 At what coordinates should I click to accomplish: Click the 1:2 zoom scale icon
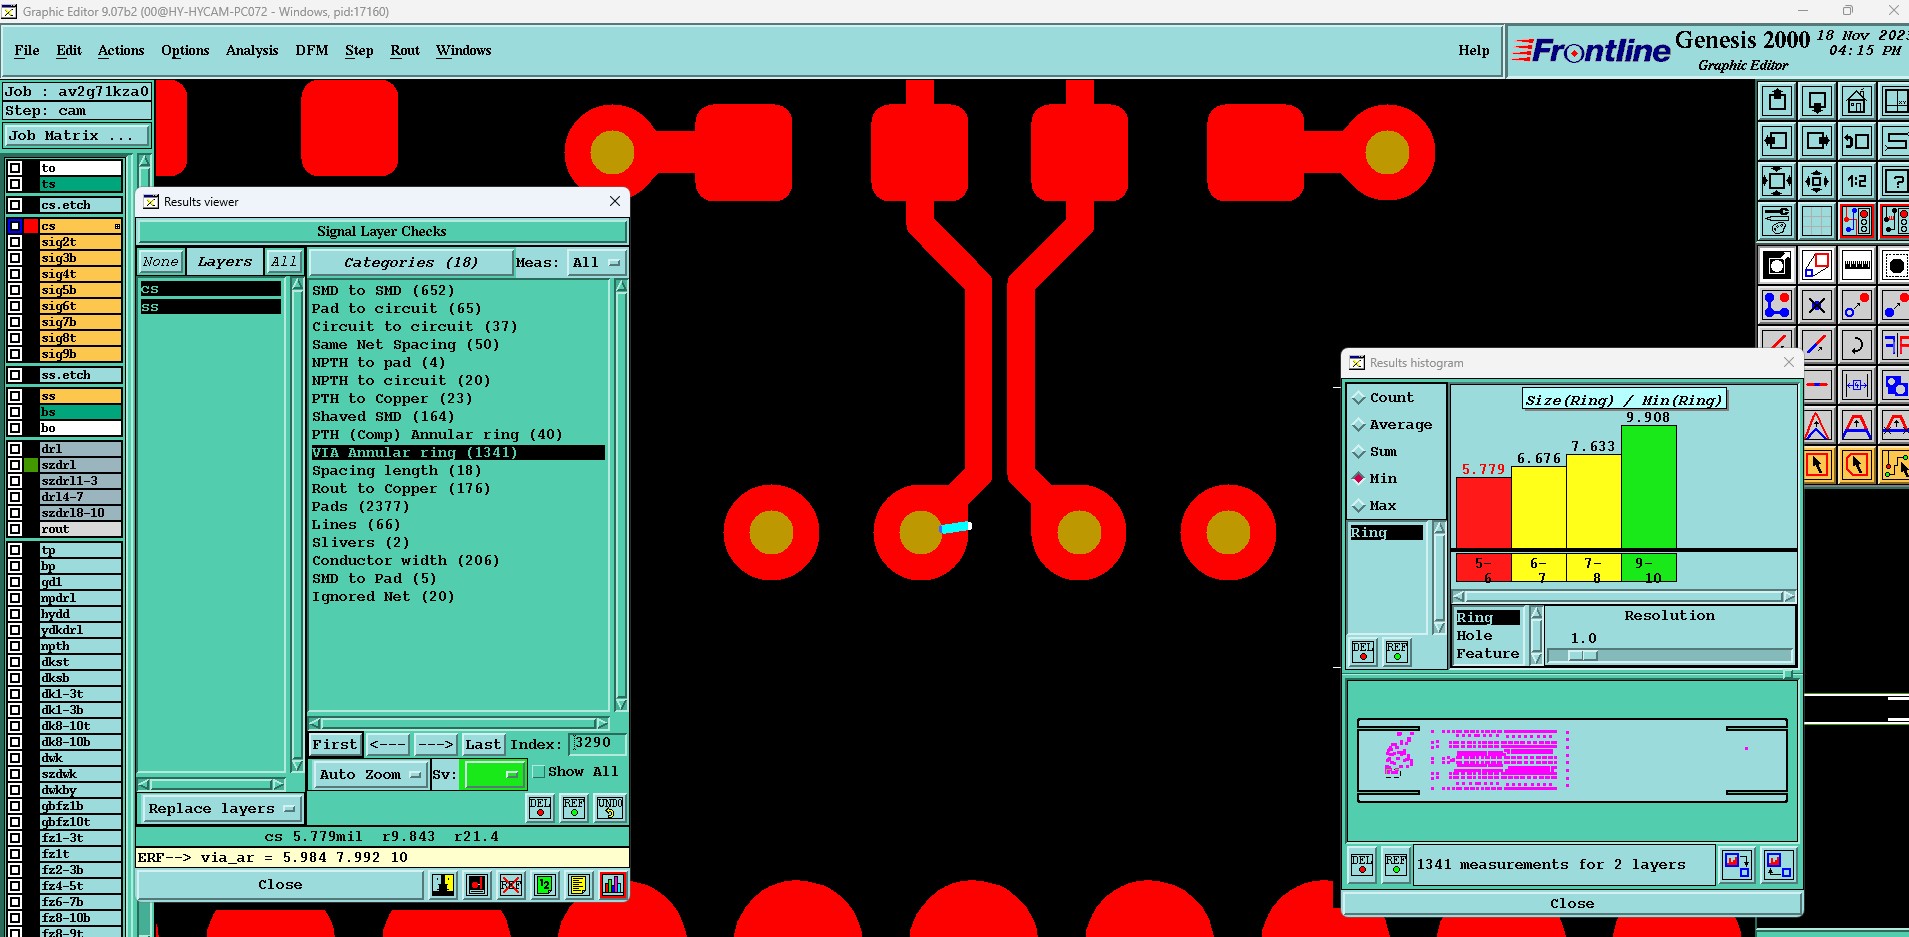click(1856, 181)
